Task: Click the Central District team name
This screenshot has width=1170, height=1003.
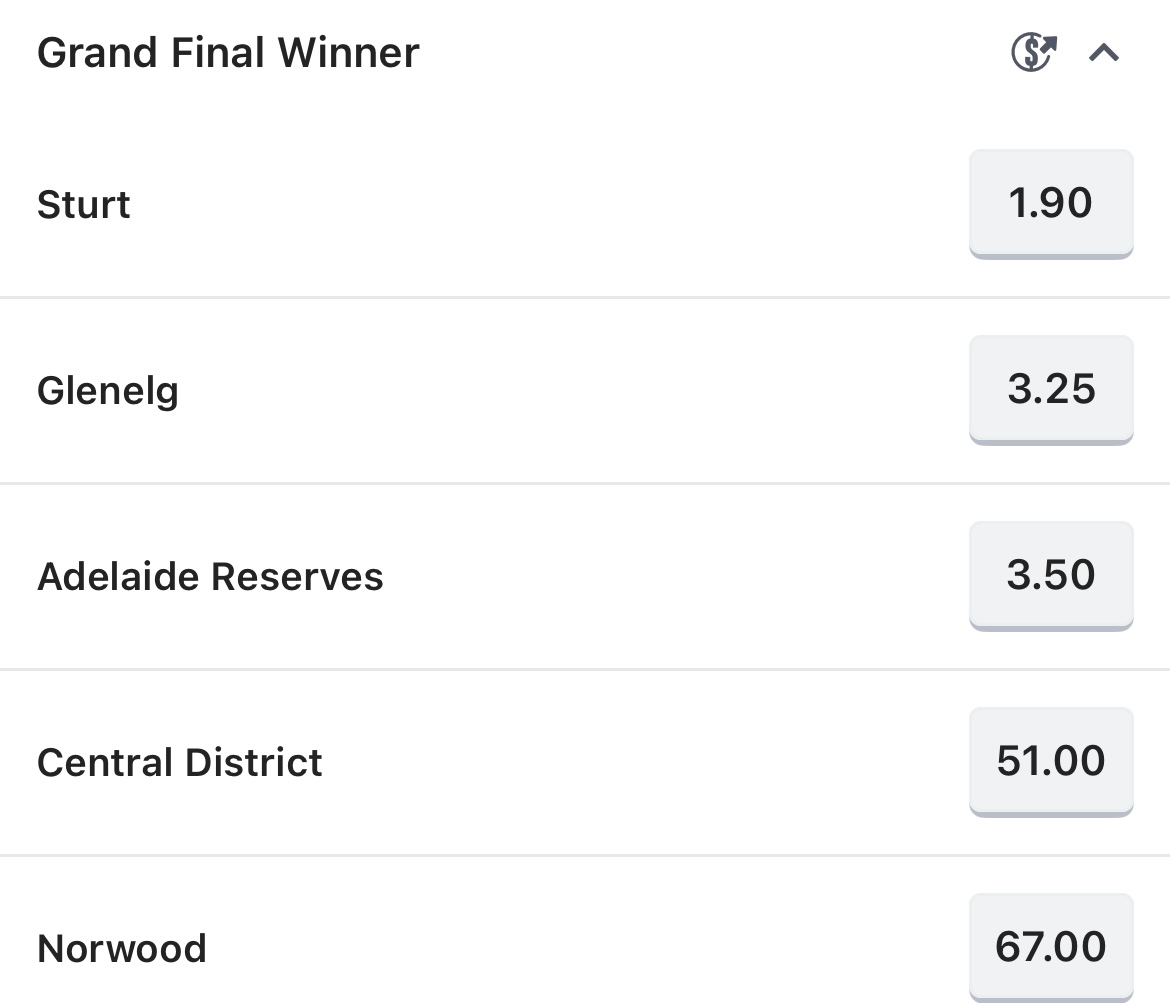Action: 180,763
